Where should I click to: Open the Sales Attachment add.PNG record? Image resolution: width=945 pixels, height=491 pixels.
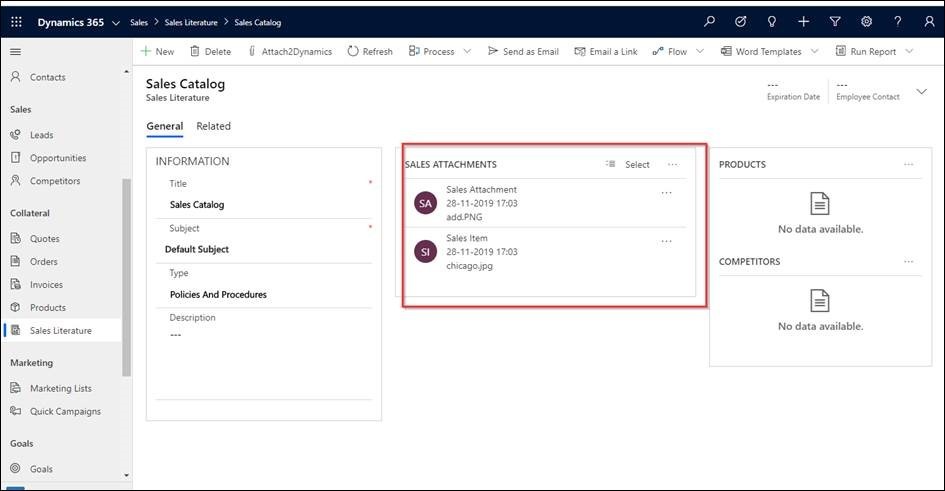[x=545, y=203]
